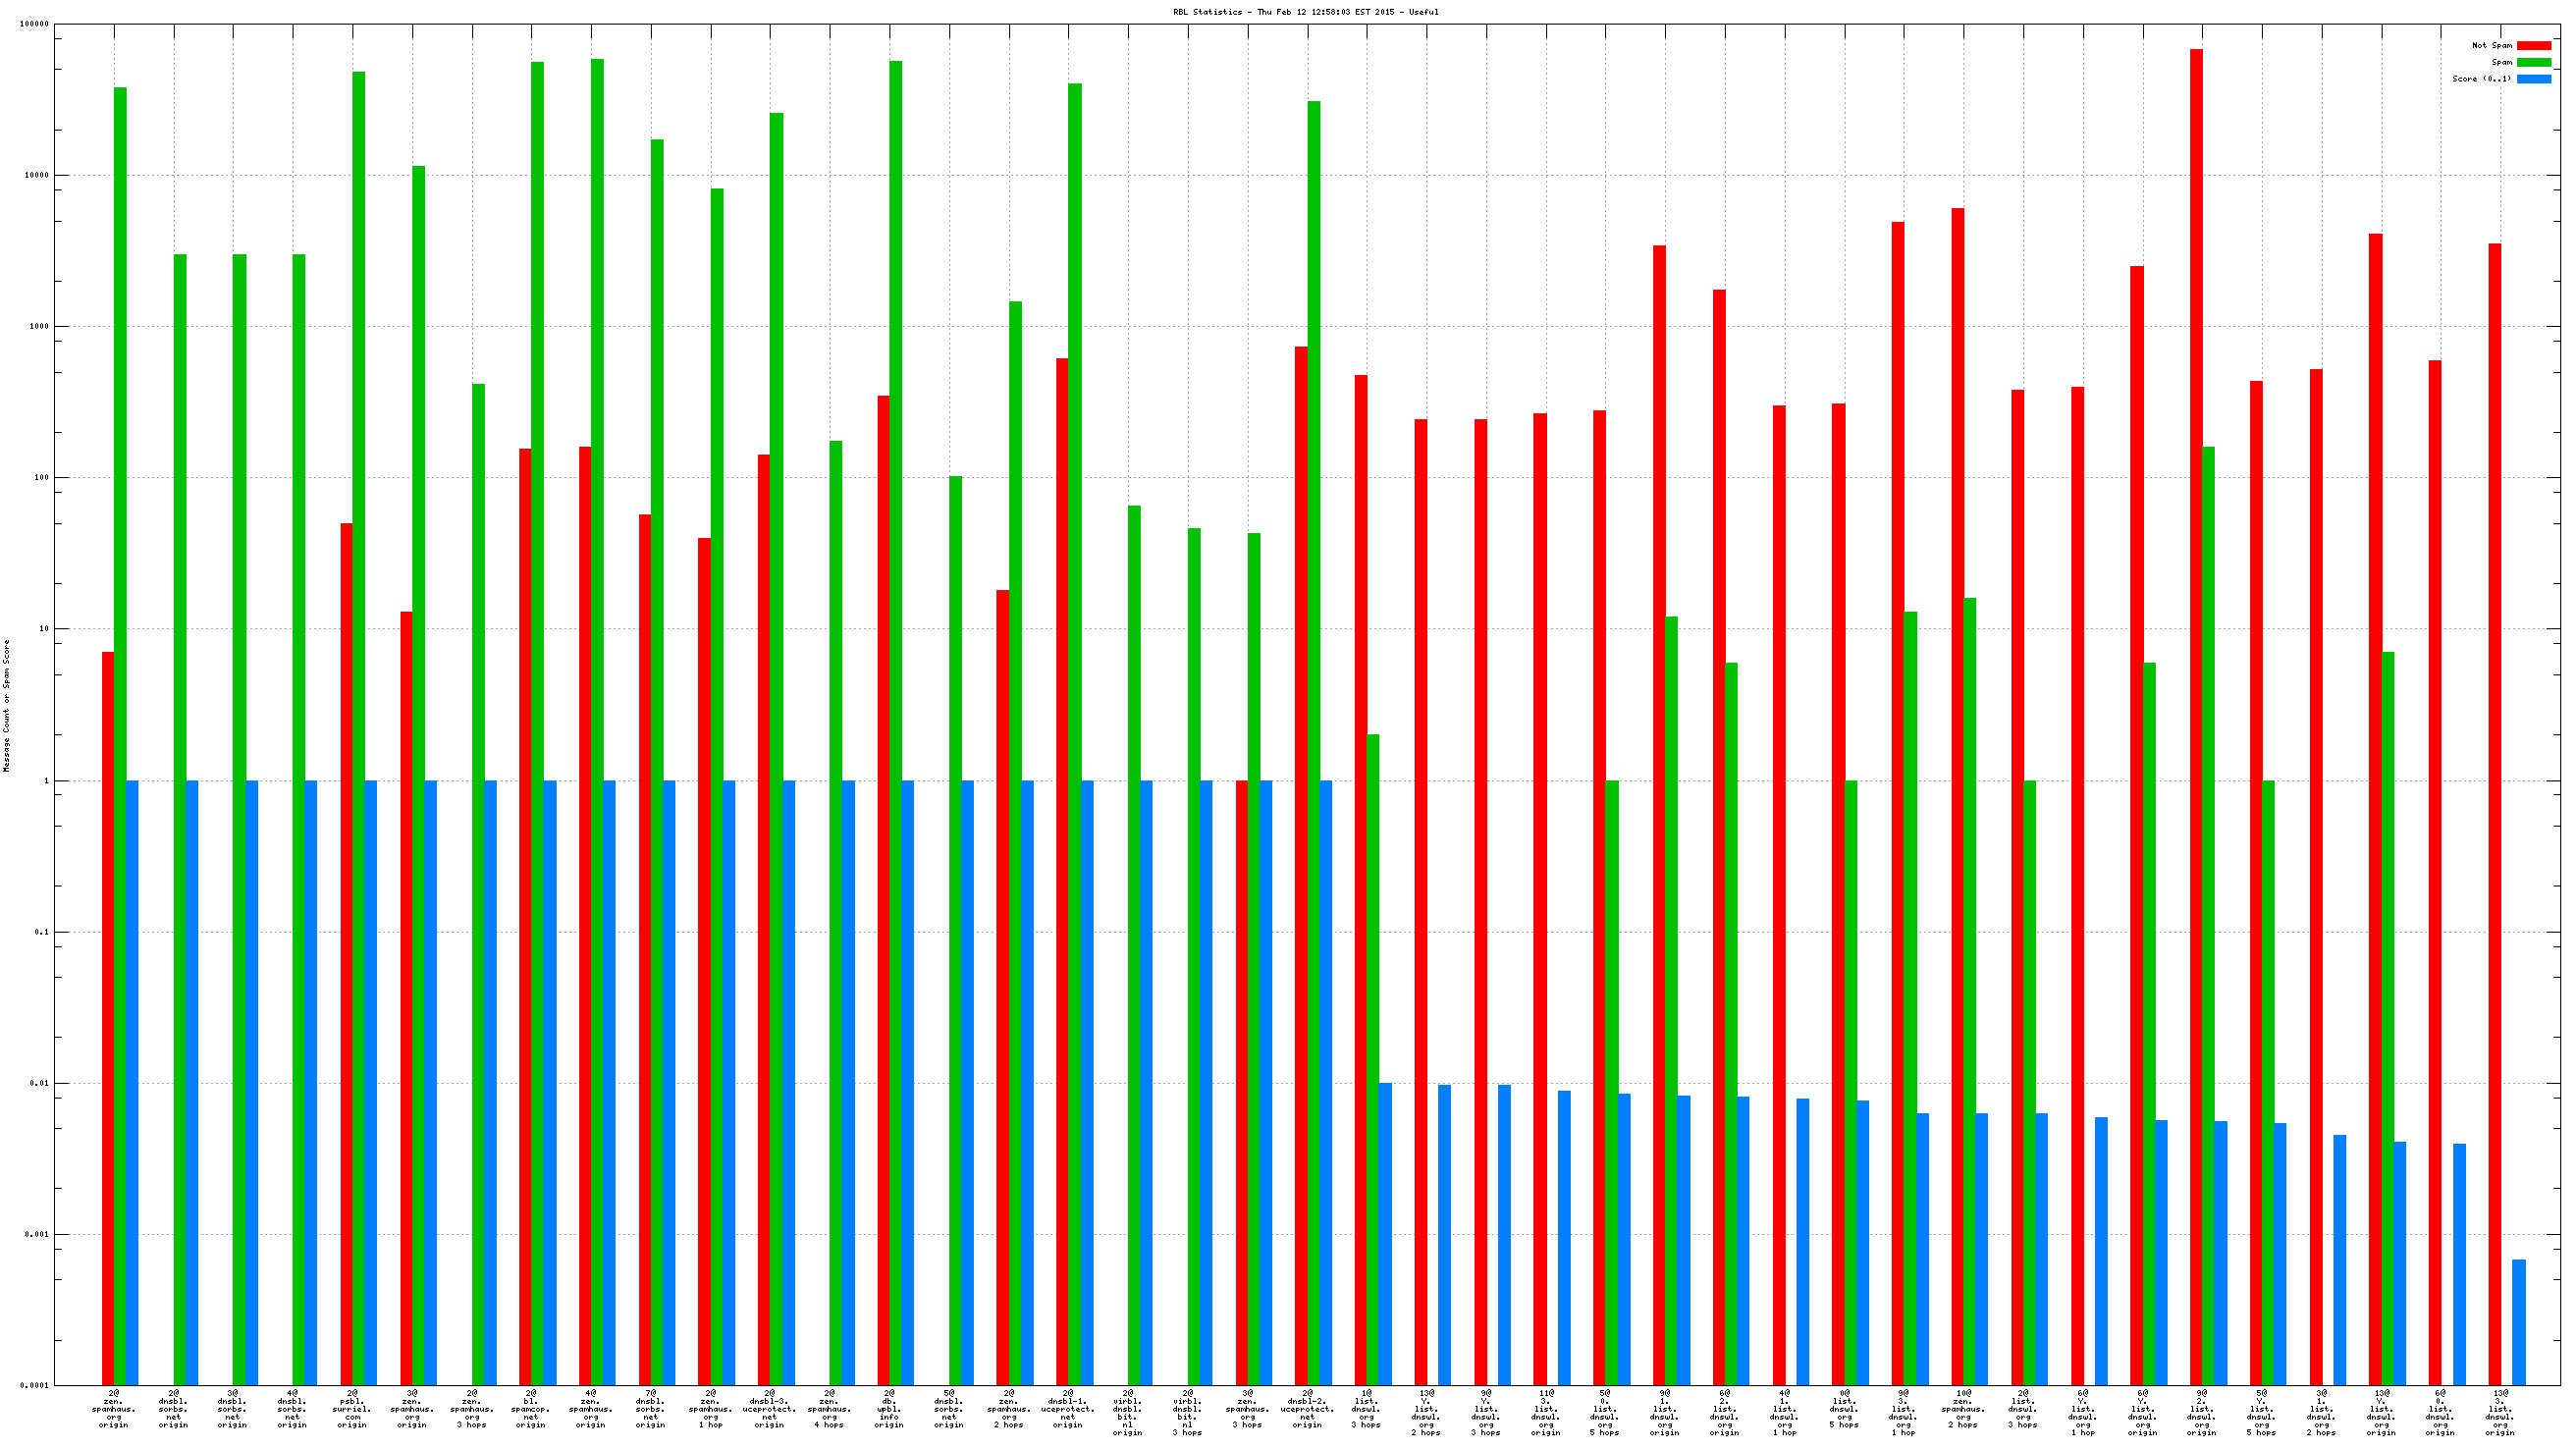This screenshot has height=1449, width=2576.
Task: Click the shortest blue Score bar at far right
Action: (2518, 1322)
